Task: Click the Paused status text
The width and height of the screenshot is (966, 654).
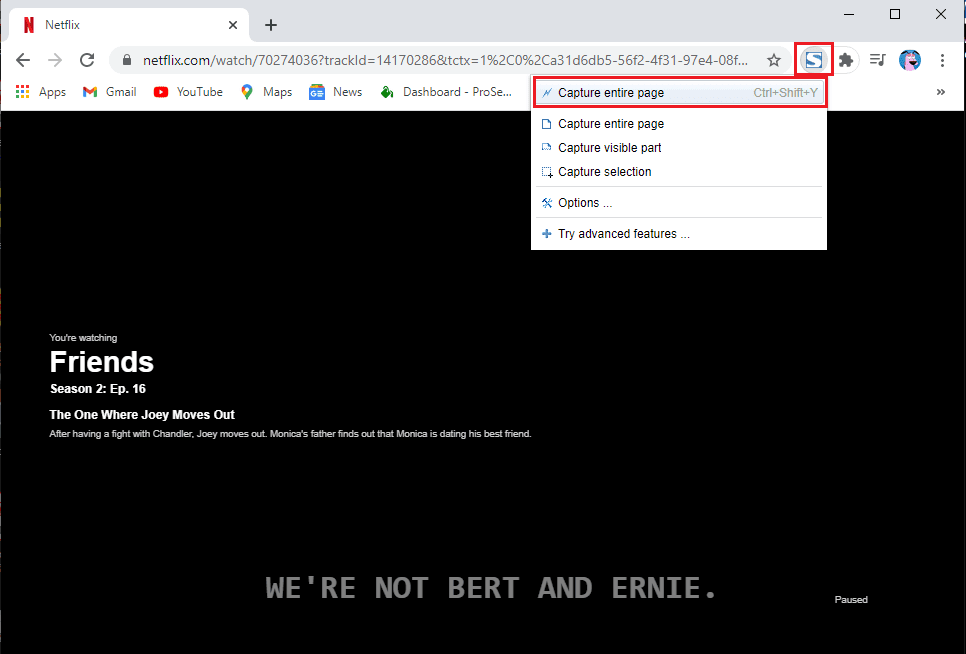Action: click(851, 599)
